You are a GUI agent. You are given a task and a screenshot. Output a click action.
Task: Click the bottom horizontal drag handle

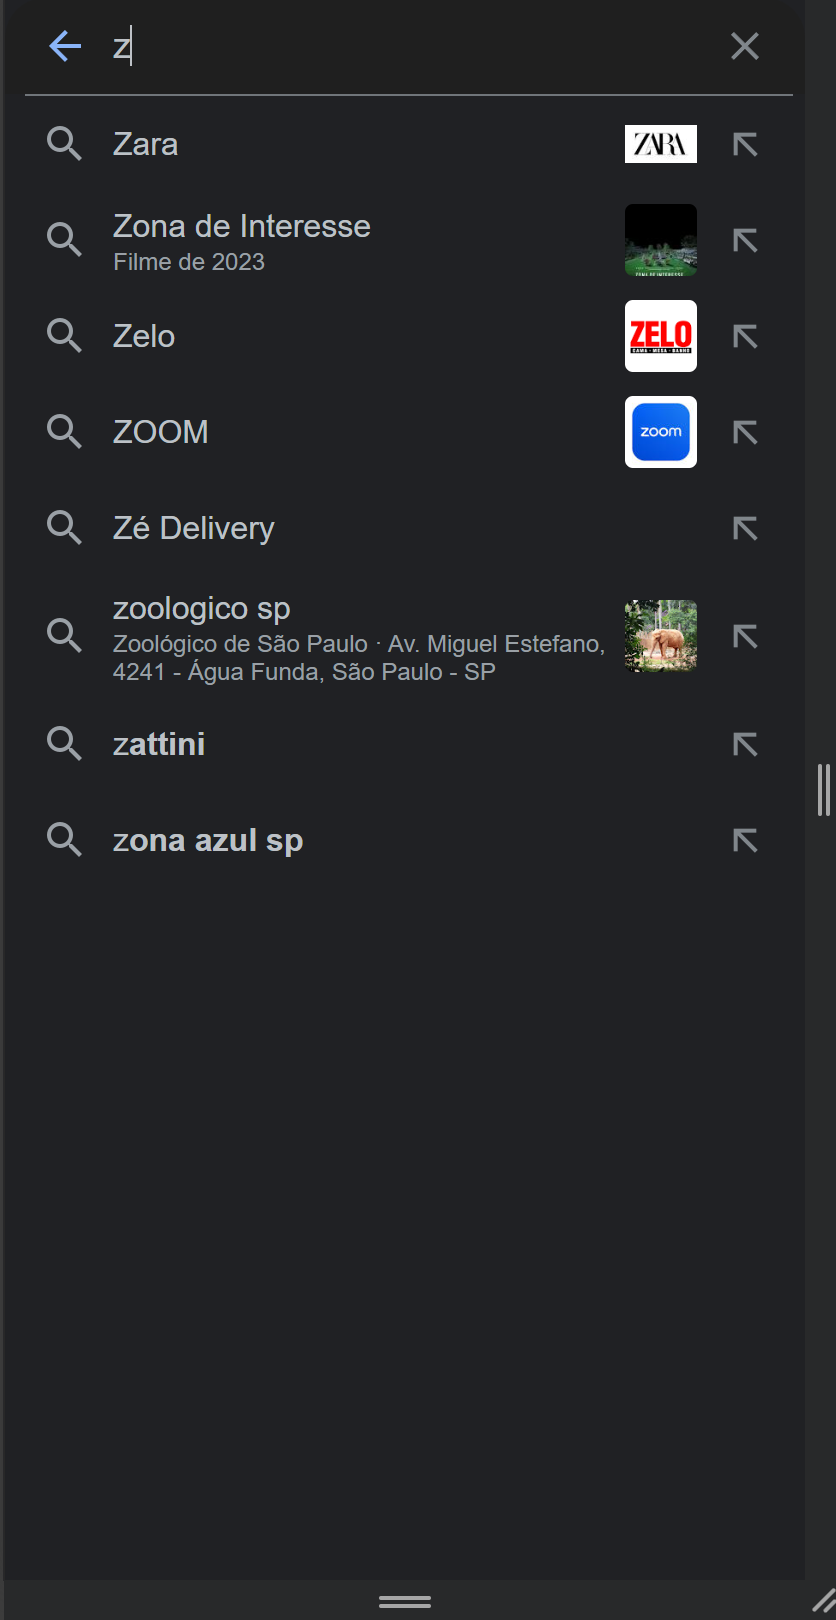pyautogui.click(x=405, y=1601)
